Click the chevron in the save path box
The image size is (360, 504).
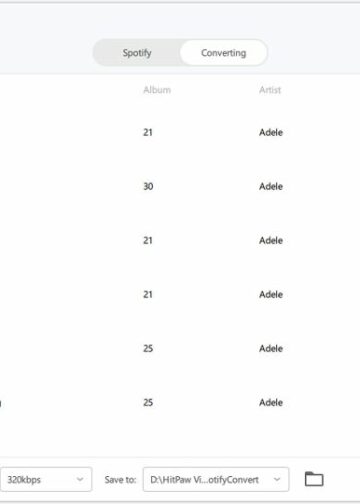tap(277, 479)
